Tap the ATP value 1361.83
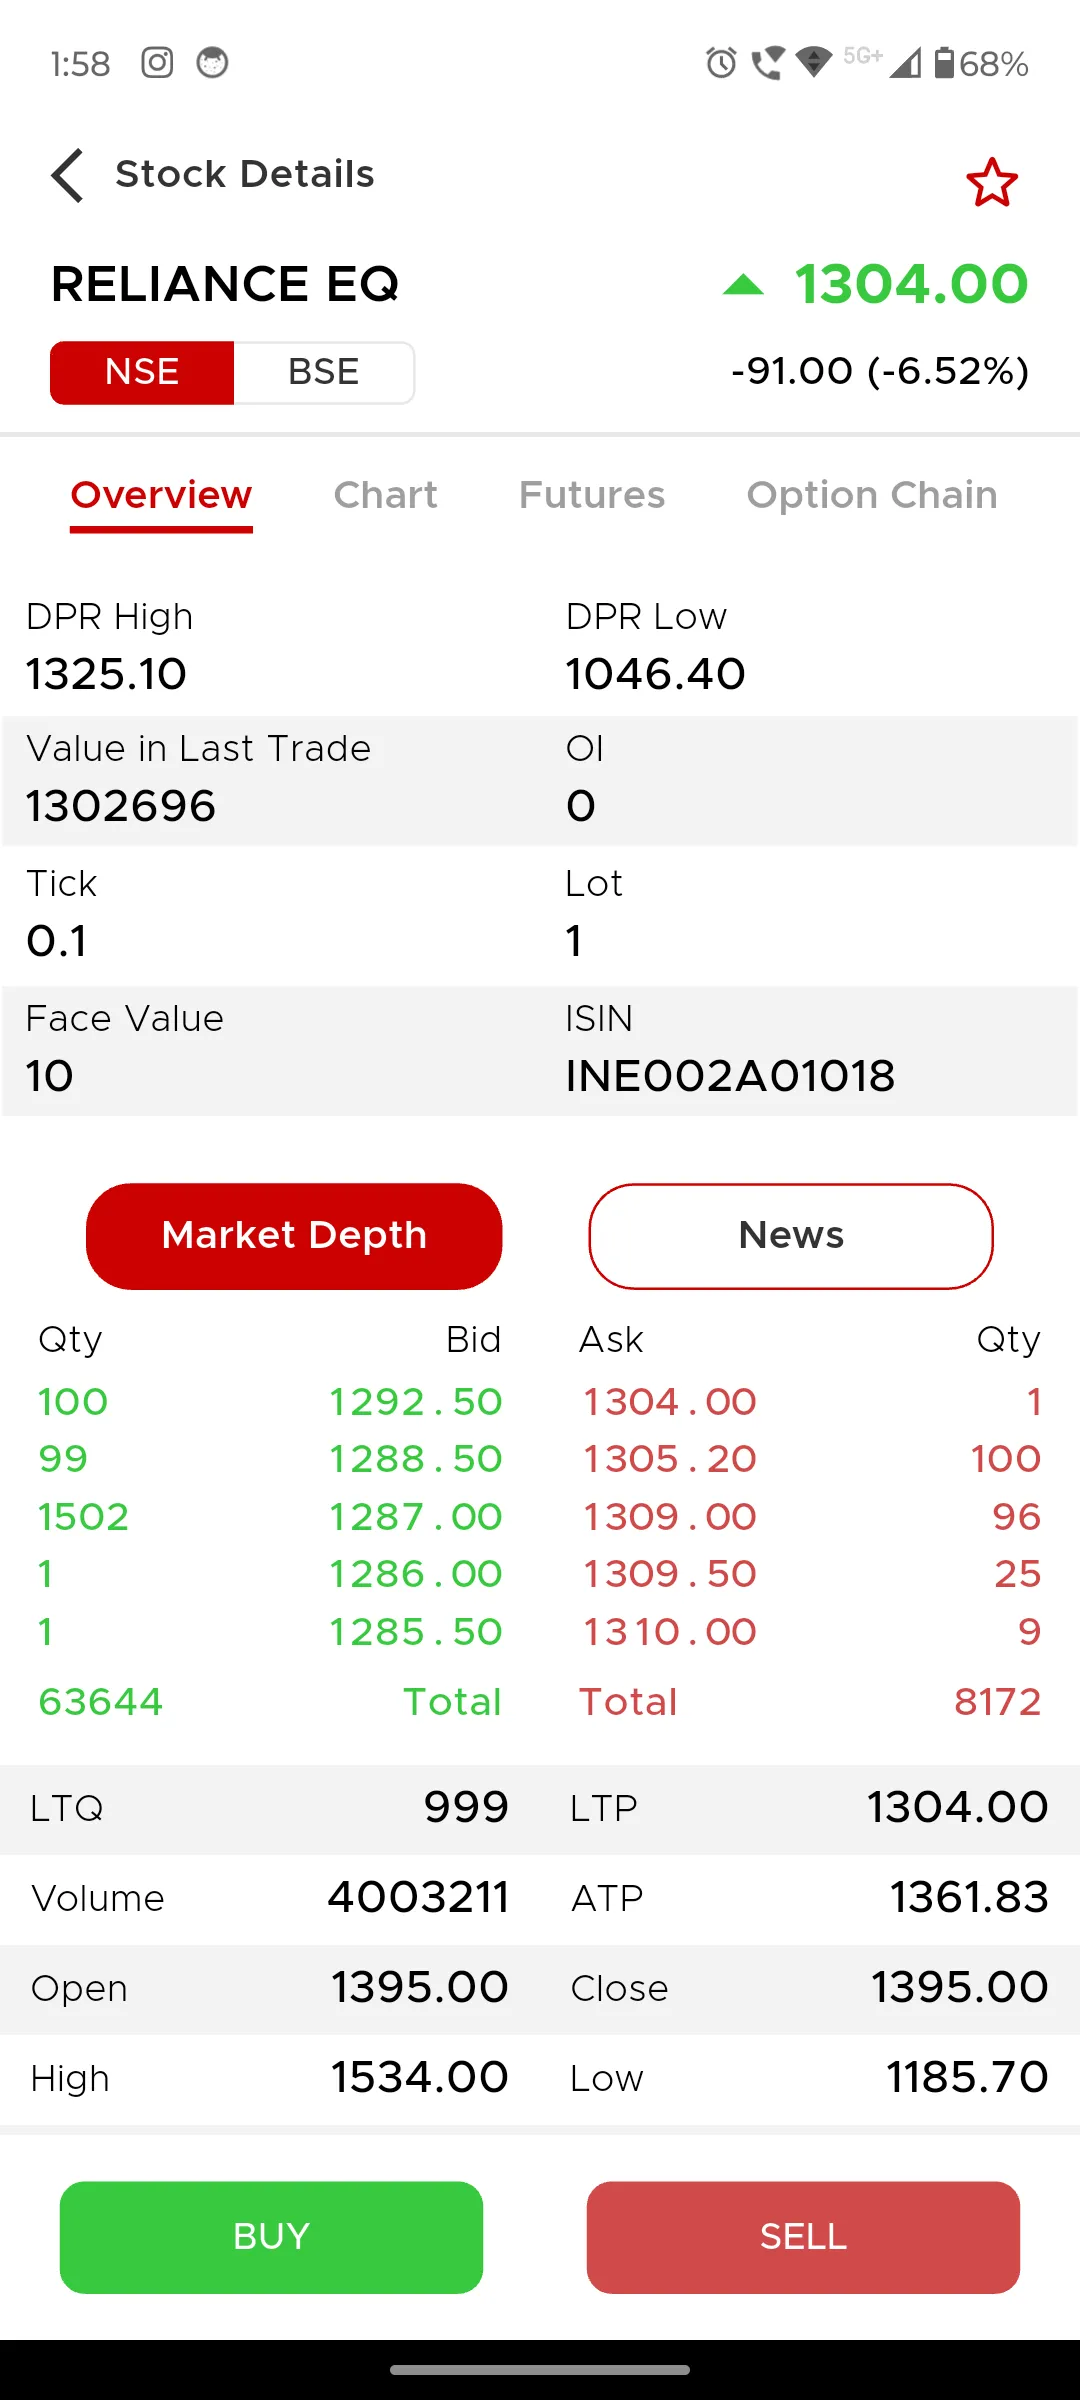 (969, 1897)
